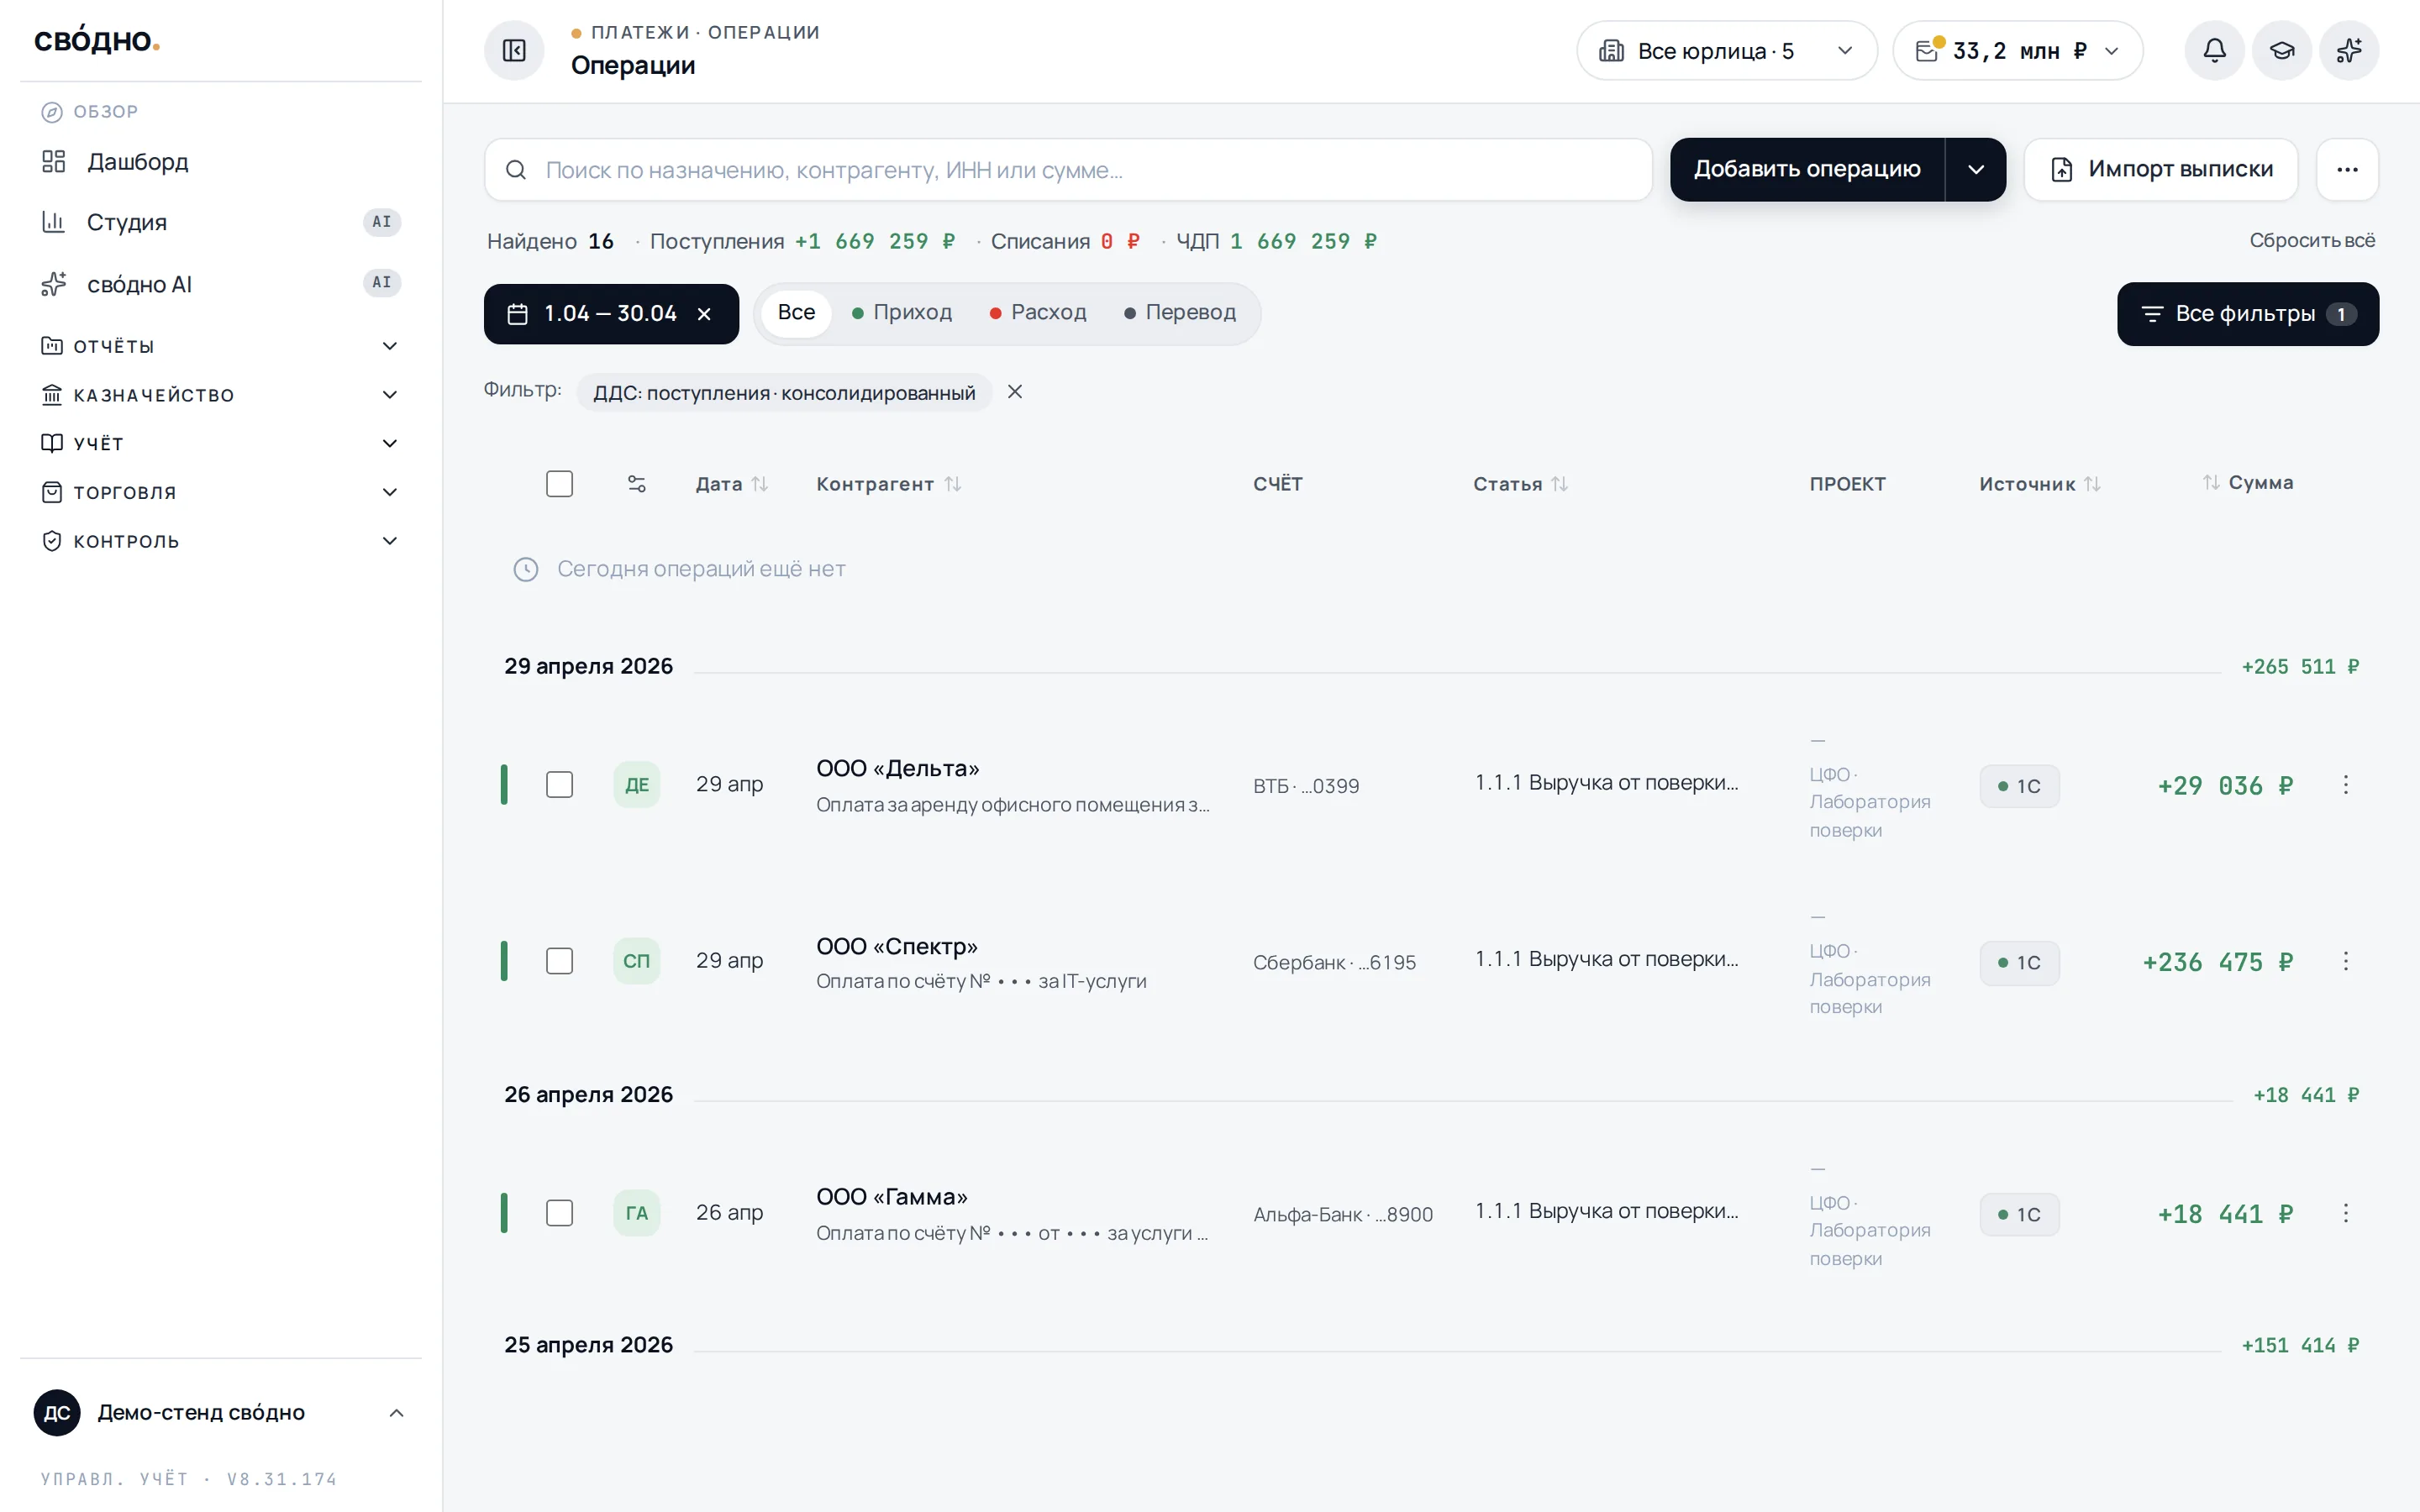Sort by Сумма column

coord(2248,483)
